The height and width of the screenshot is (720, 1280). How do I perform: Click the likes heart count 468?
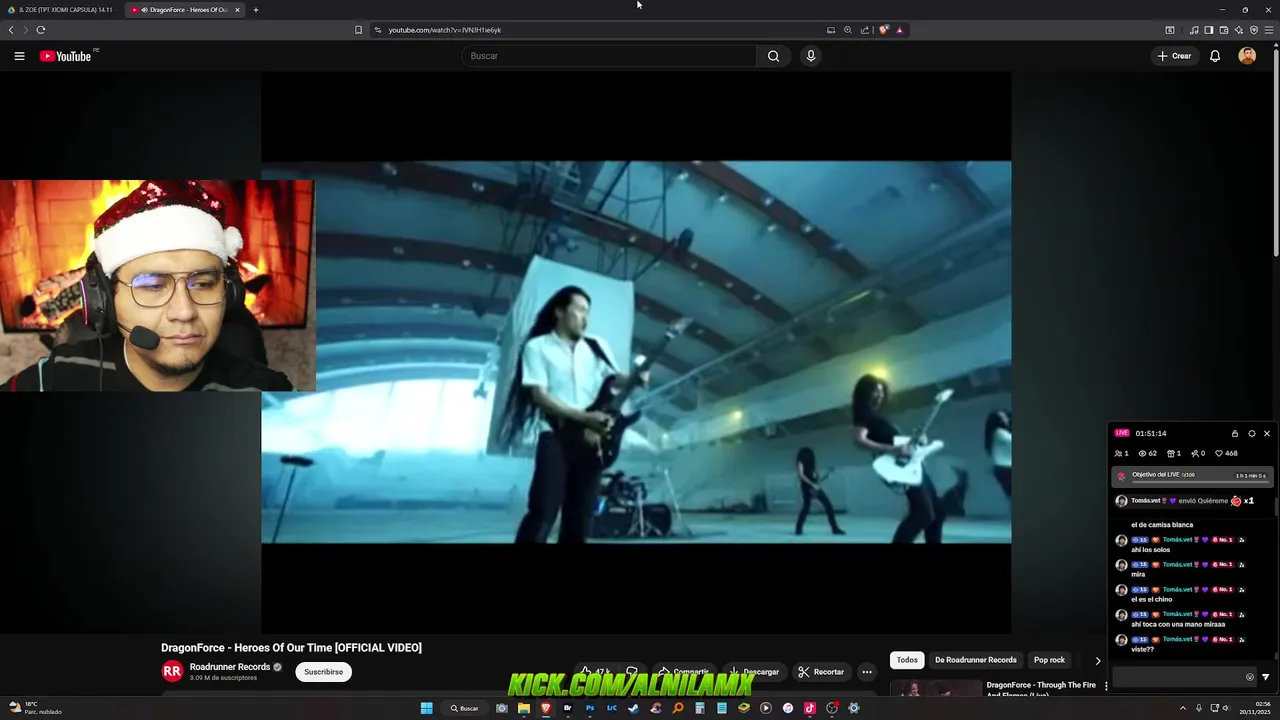pos(1226,454)
